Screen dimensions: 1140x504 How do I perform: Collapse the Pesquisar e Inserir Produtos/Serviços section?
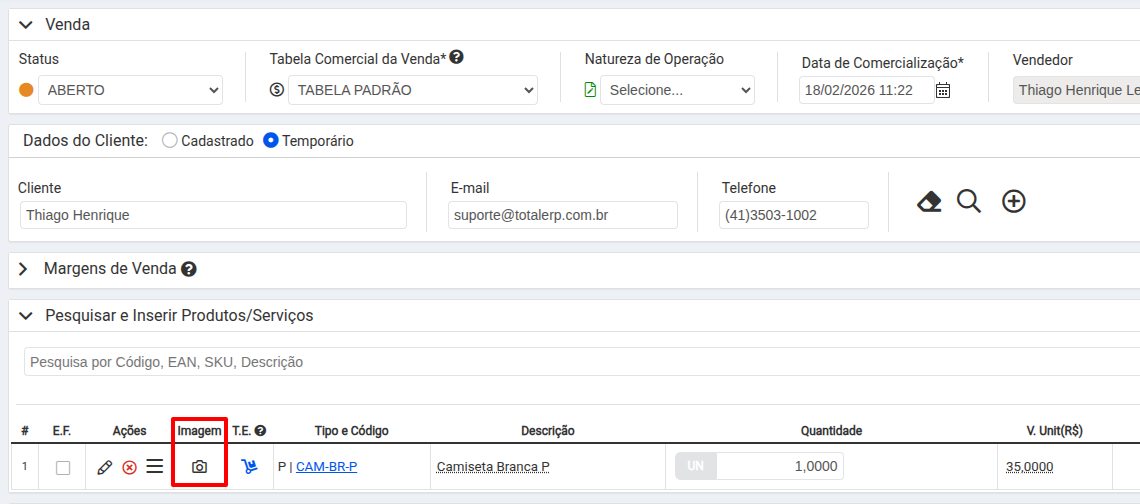pyautogui.click(x=25, y=316)
